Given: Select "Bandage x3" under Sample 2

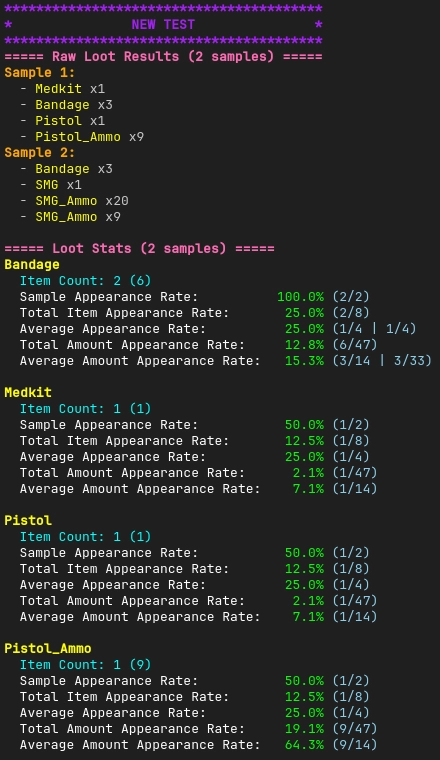Looking at the screenshot, I should (x=74, y=168).
